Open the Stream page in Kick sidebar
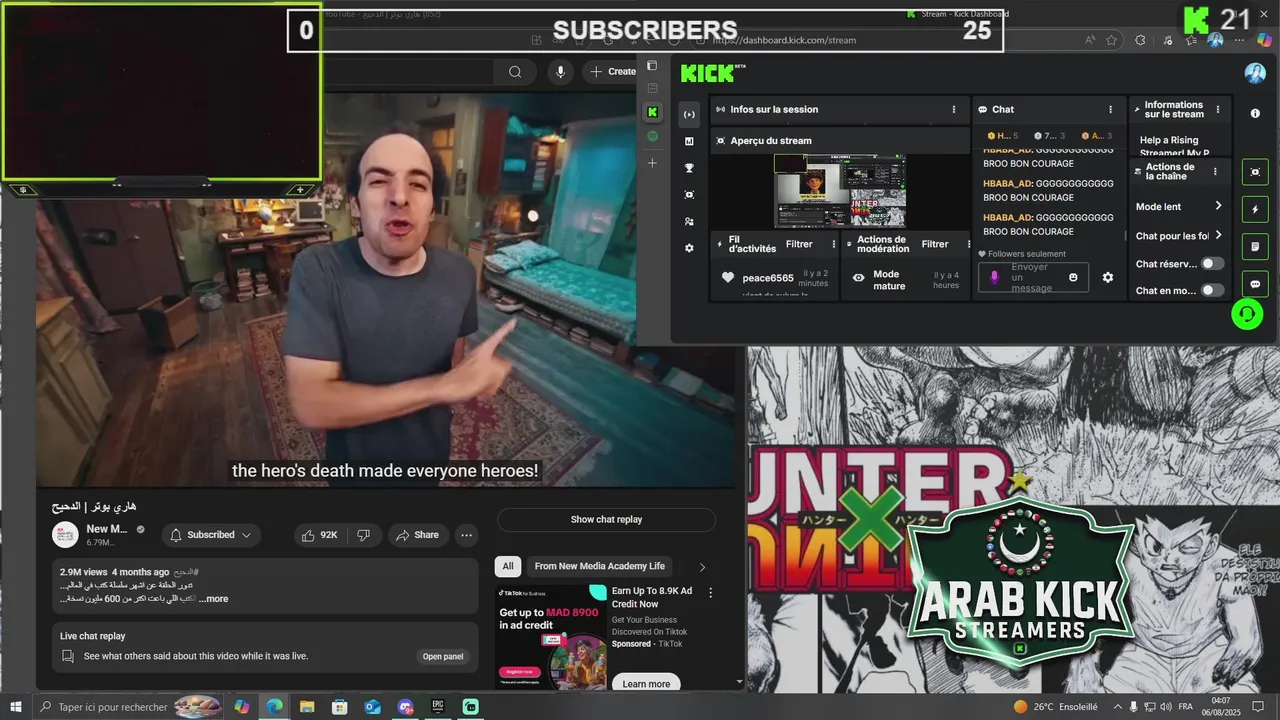The height and width of the screenshot is (720, 1280). pos(689,114)
